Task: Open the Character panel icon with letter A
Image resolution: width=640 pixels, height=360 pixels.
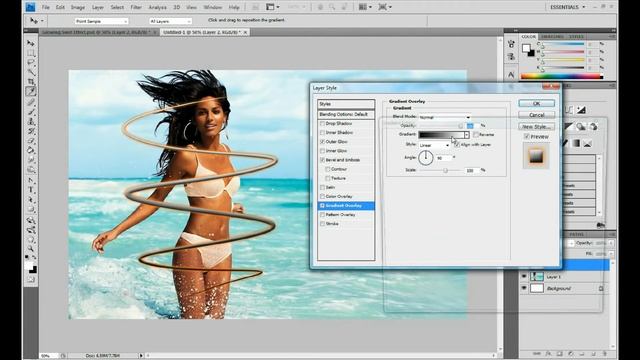Action: click(511, 75)
